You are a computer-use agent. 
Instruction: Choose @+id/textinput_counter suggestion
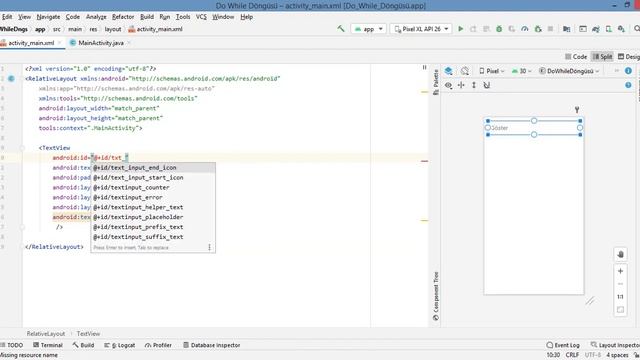click(x=153, y=187)
